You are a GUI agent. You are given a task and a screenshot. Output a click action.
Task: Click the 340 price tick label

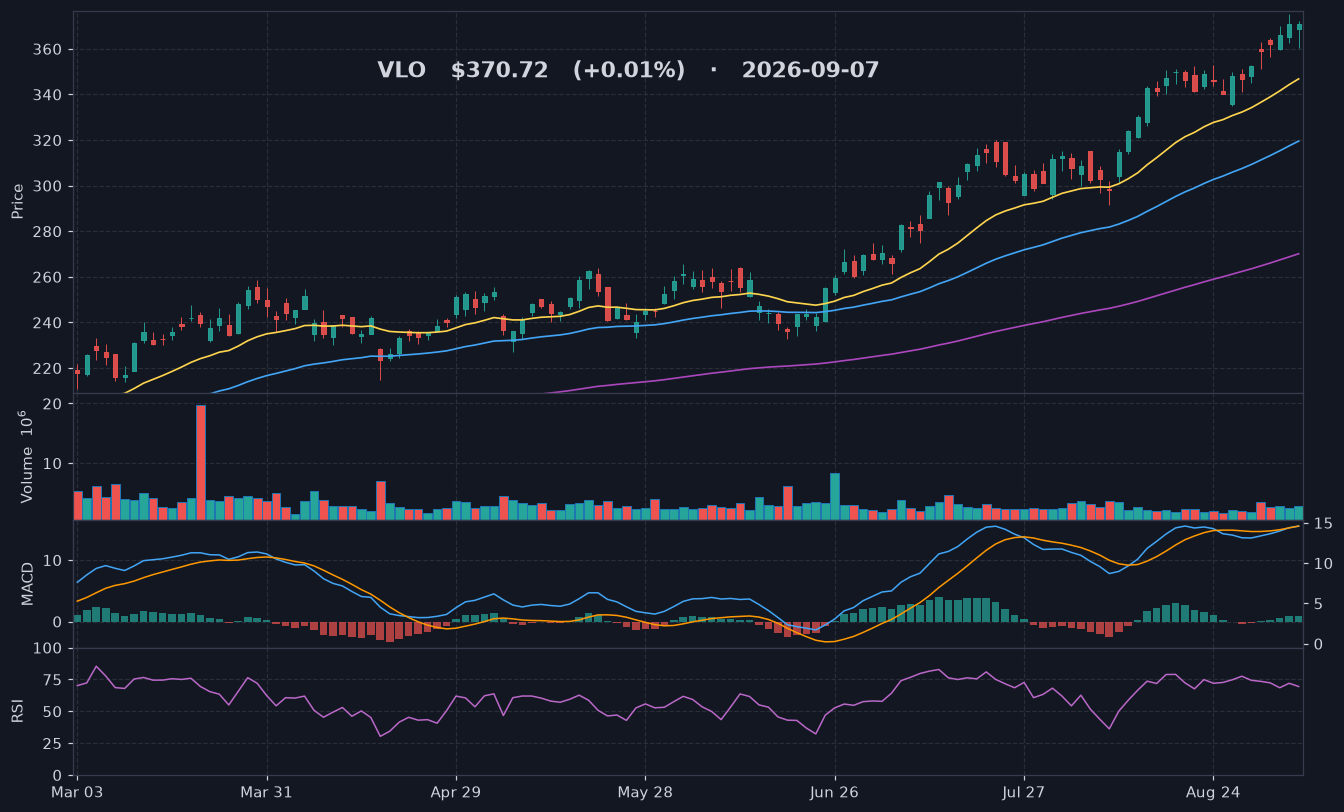coord(48,95)
